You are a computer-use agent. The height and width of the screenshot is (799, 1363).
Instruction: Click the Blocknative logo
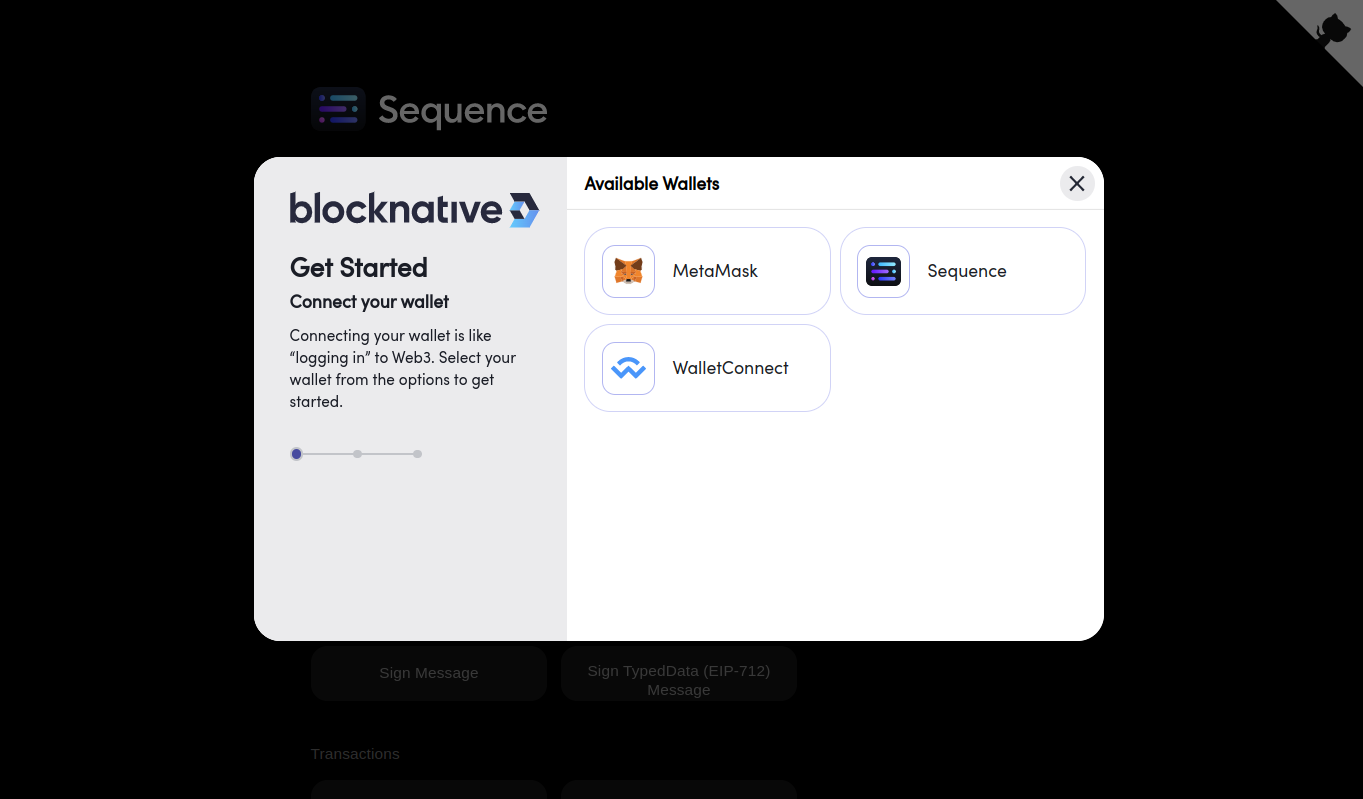point(414,210)
